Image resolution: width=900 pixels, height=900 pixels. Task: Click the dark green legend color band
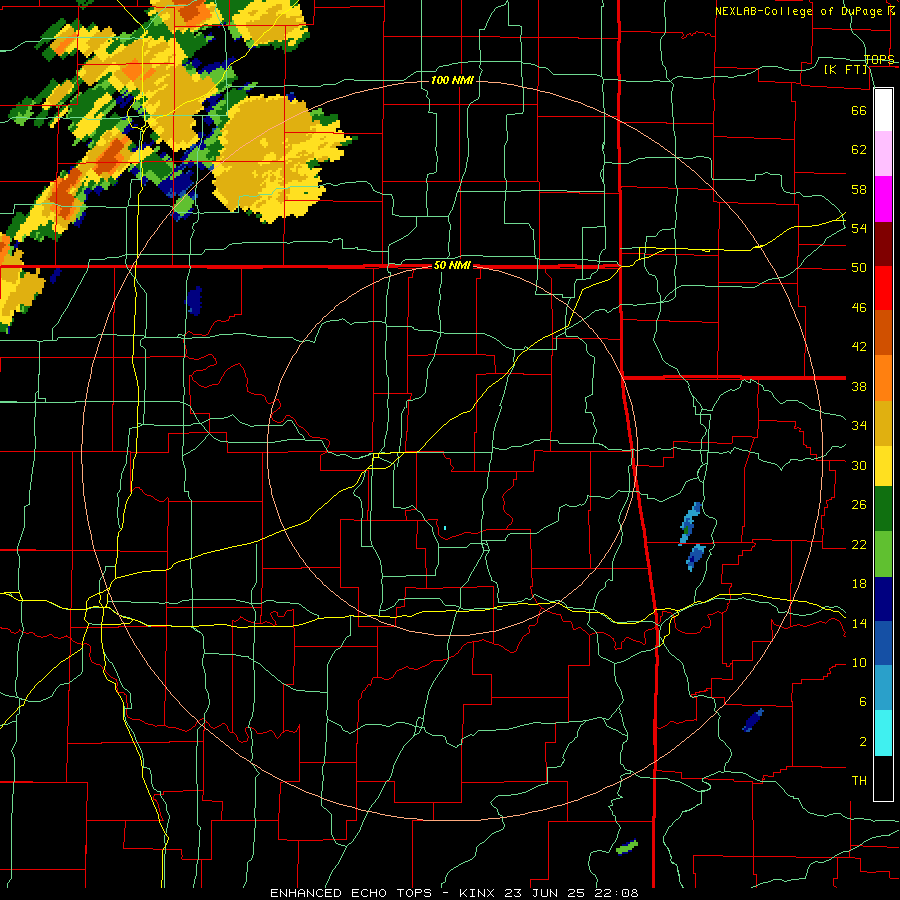883,509
